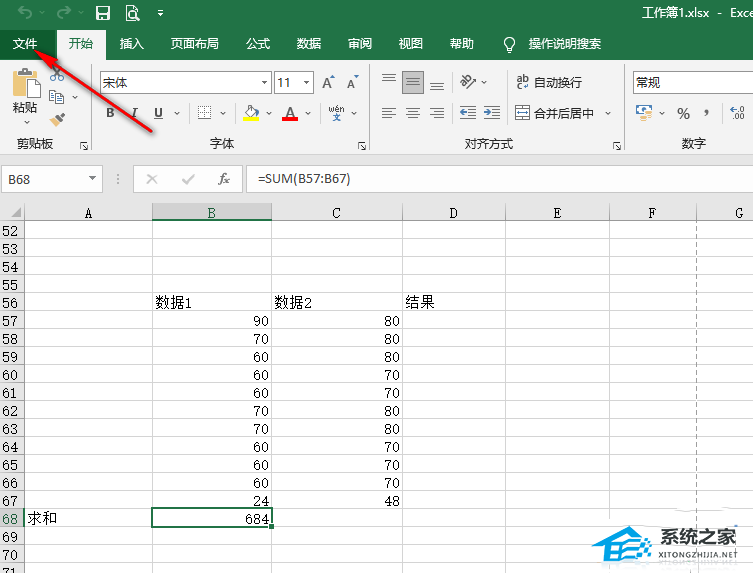
Task: Select column C header
Action: [x=337, y=212]
